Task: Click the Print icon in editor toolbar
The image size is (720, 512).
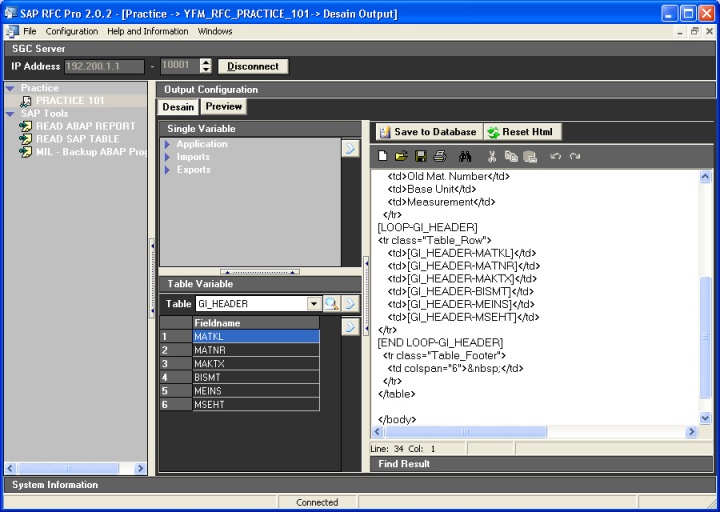Action: (439, 157)
